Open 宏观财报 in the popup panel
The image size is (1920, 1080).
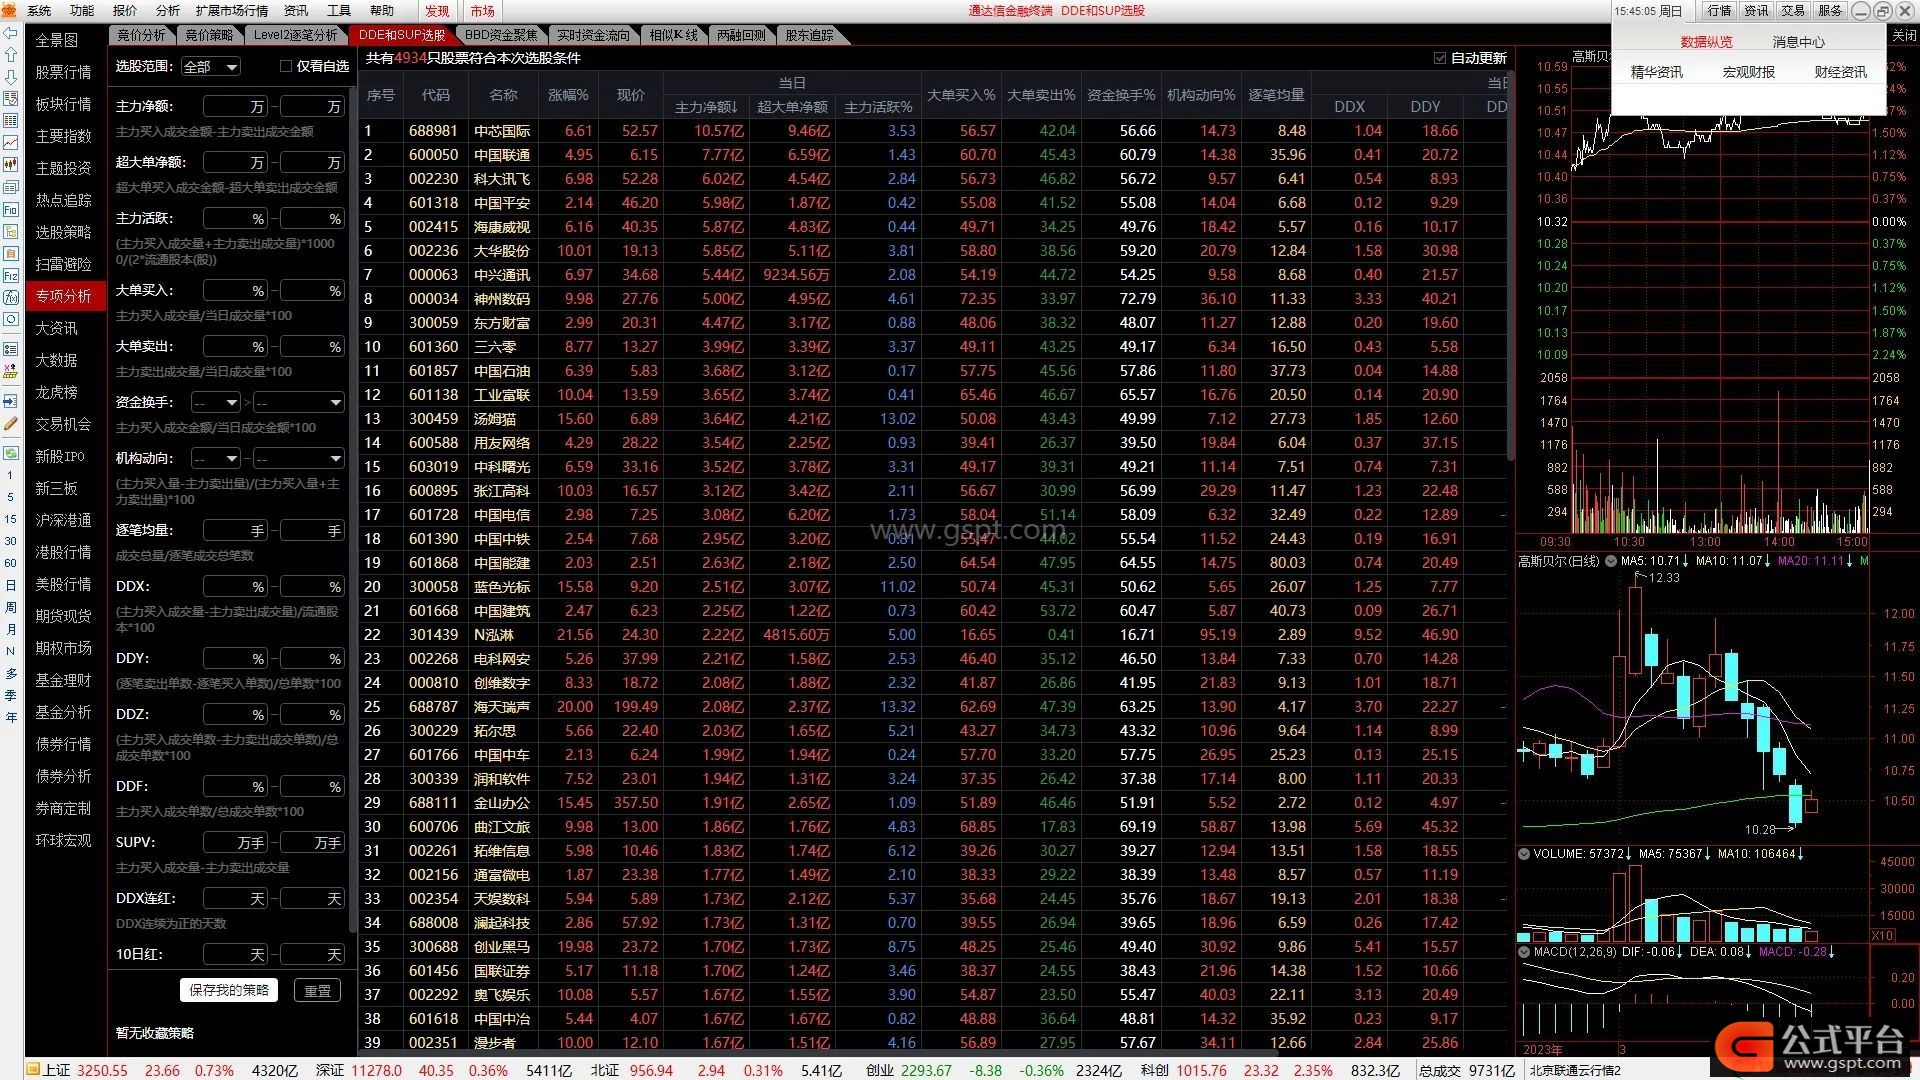pyautogui.click(x=1748, y=72)
